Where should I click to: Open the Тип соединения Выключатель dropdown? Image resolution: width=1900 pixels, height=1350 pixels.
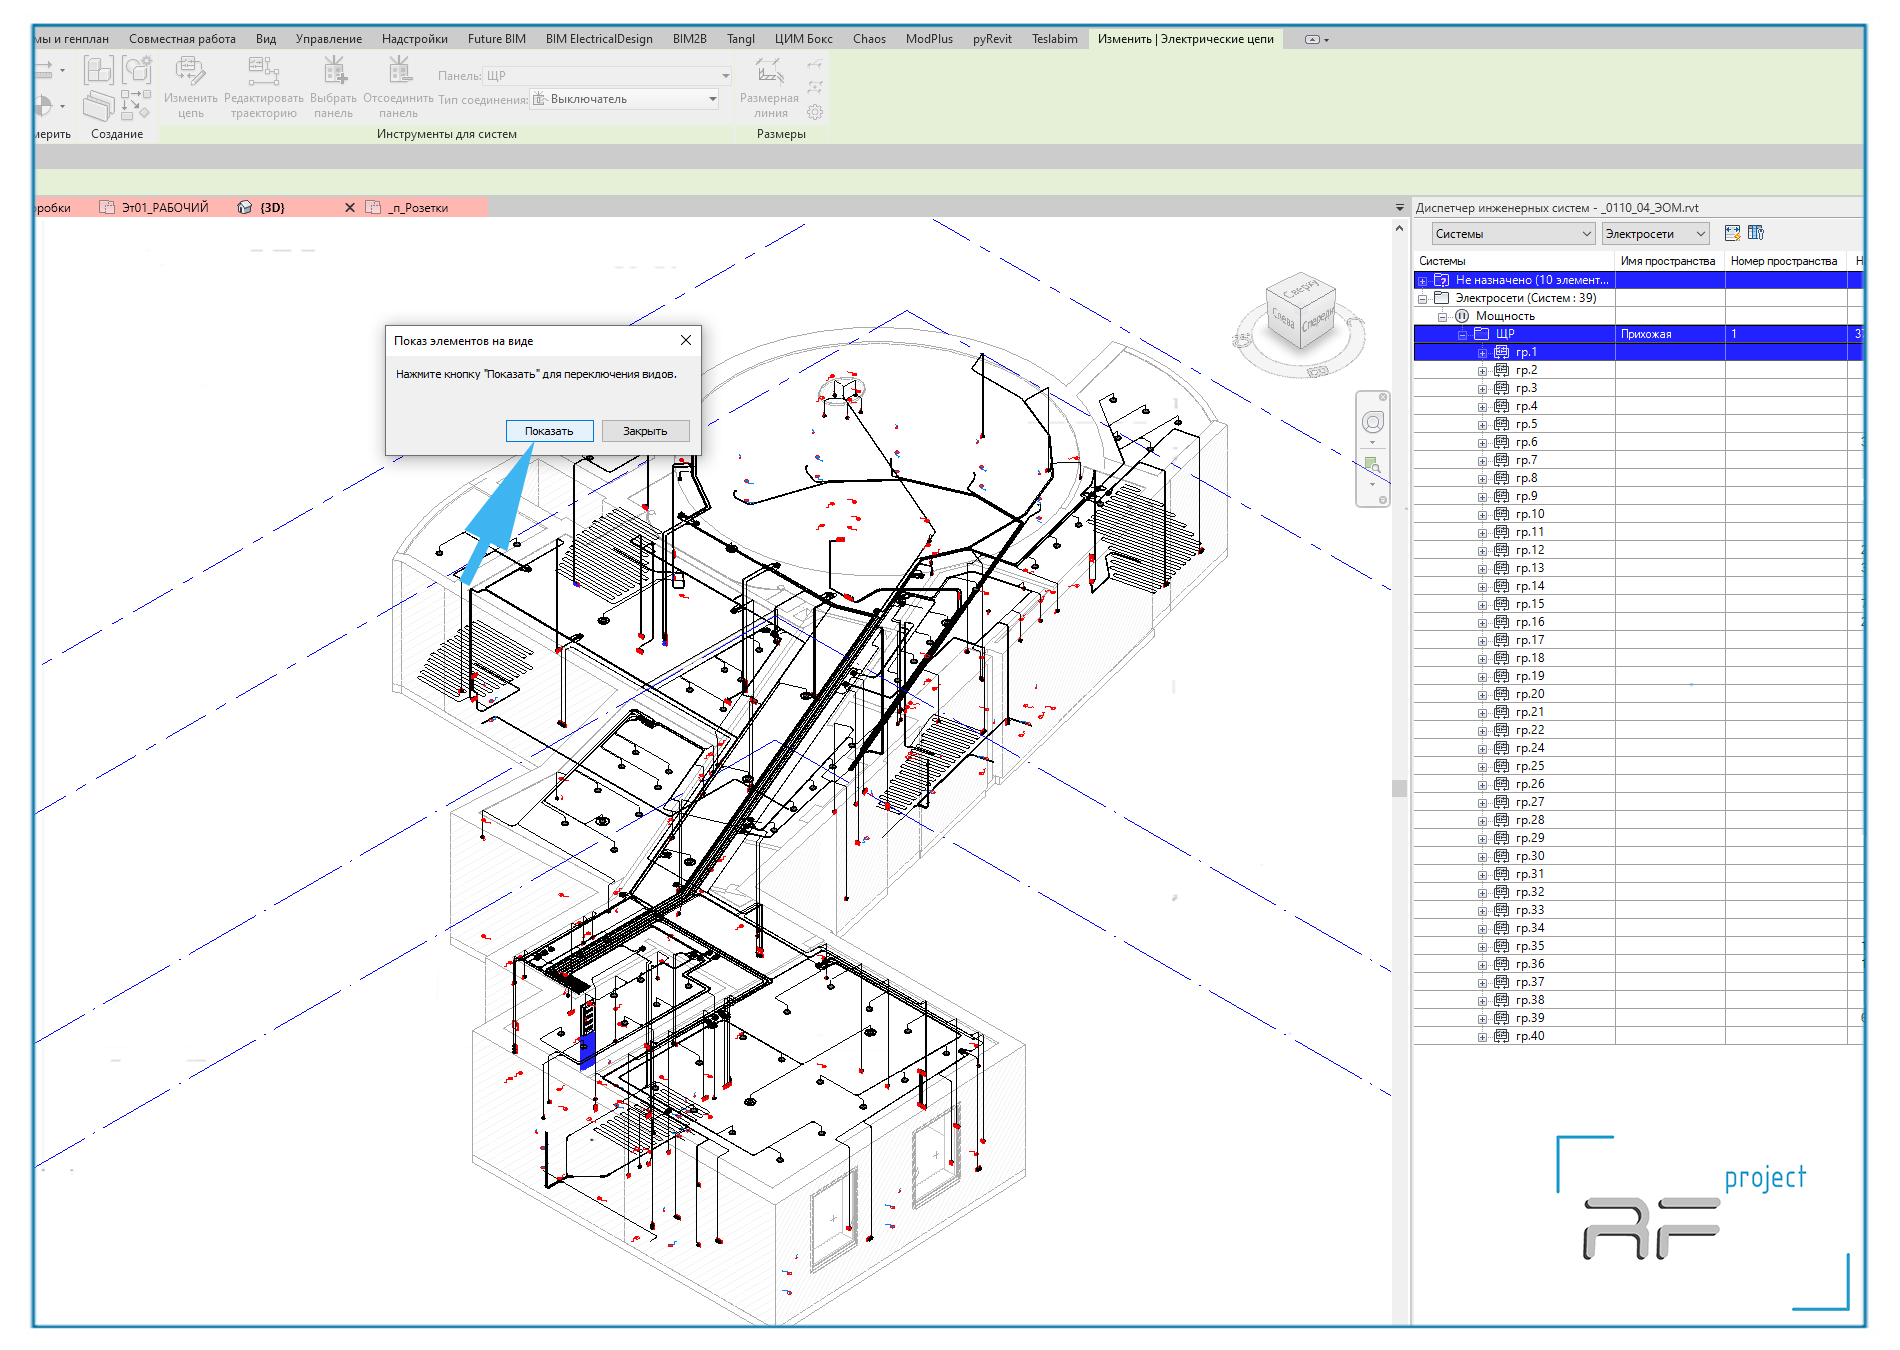(713, 99)
